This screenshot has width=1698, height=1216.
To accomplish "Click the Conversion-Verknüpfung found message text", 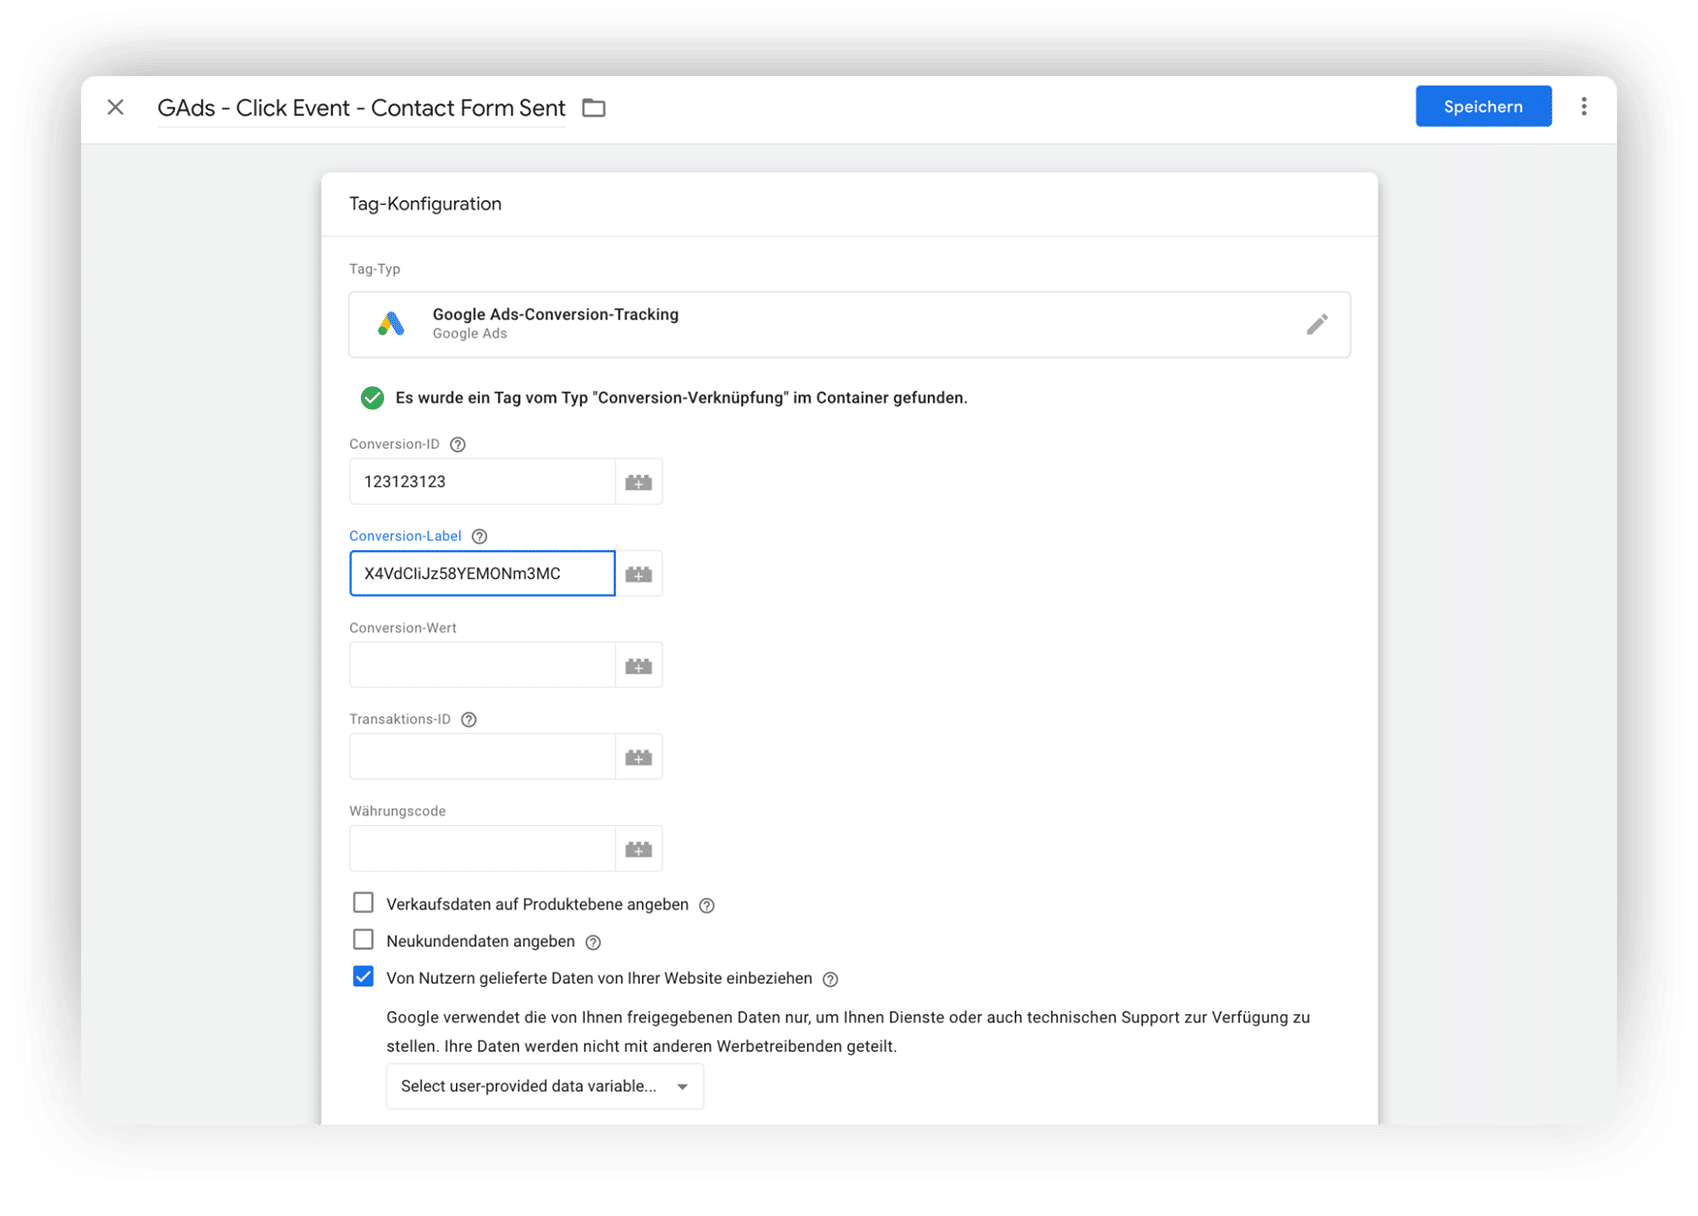I will (681, 398).
